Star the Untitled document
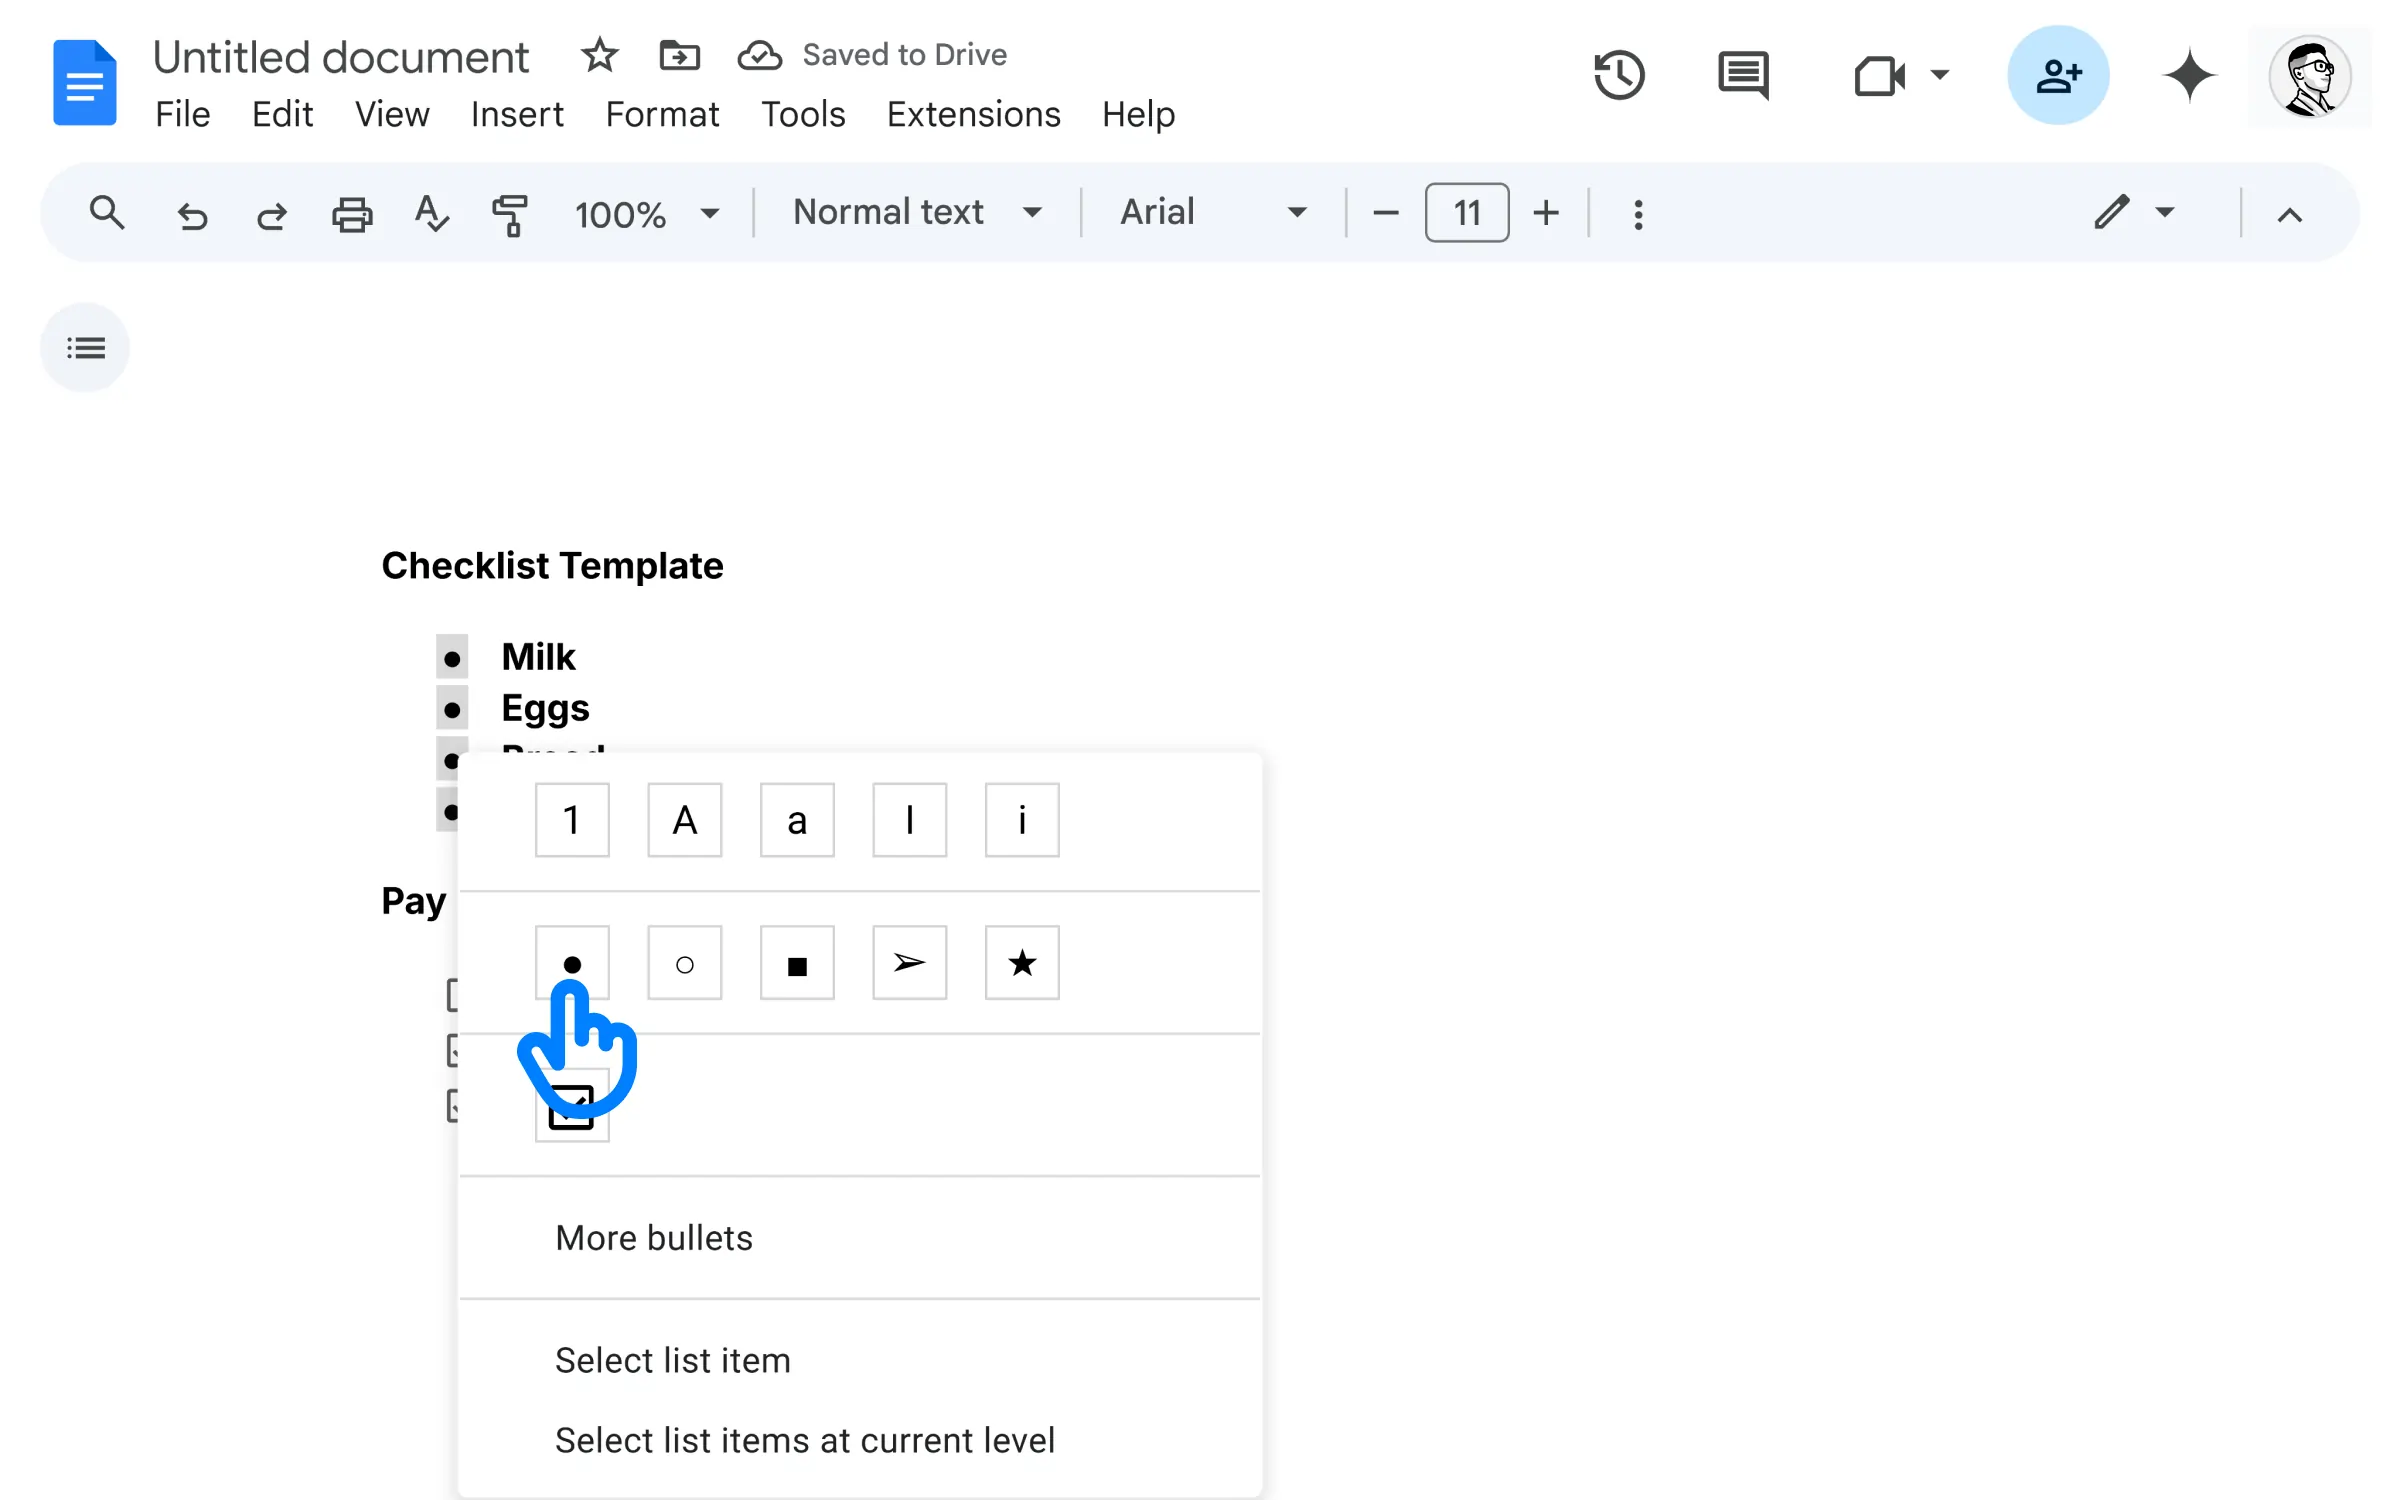Screen dimensions: 2400x1500 point(599,55)
